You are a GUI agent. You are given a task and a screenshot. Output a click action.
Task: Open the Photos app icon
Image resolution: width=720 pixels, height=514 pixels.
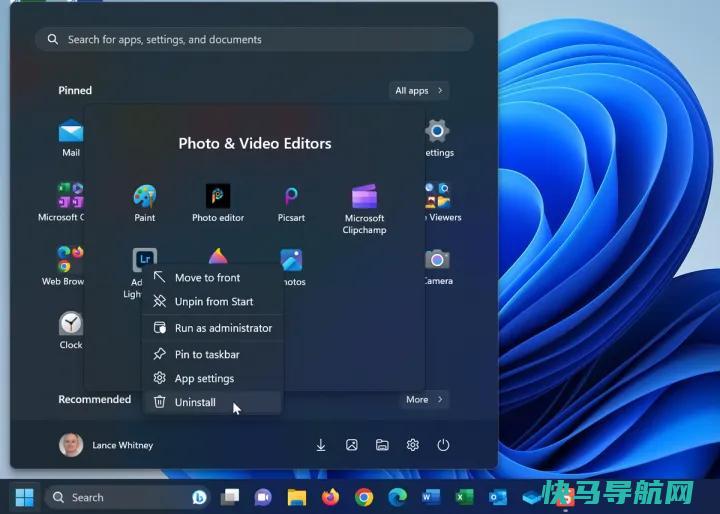(x=291, y=260)
